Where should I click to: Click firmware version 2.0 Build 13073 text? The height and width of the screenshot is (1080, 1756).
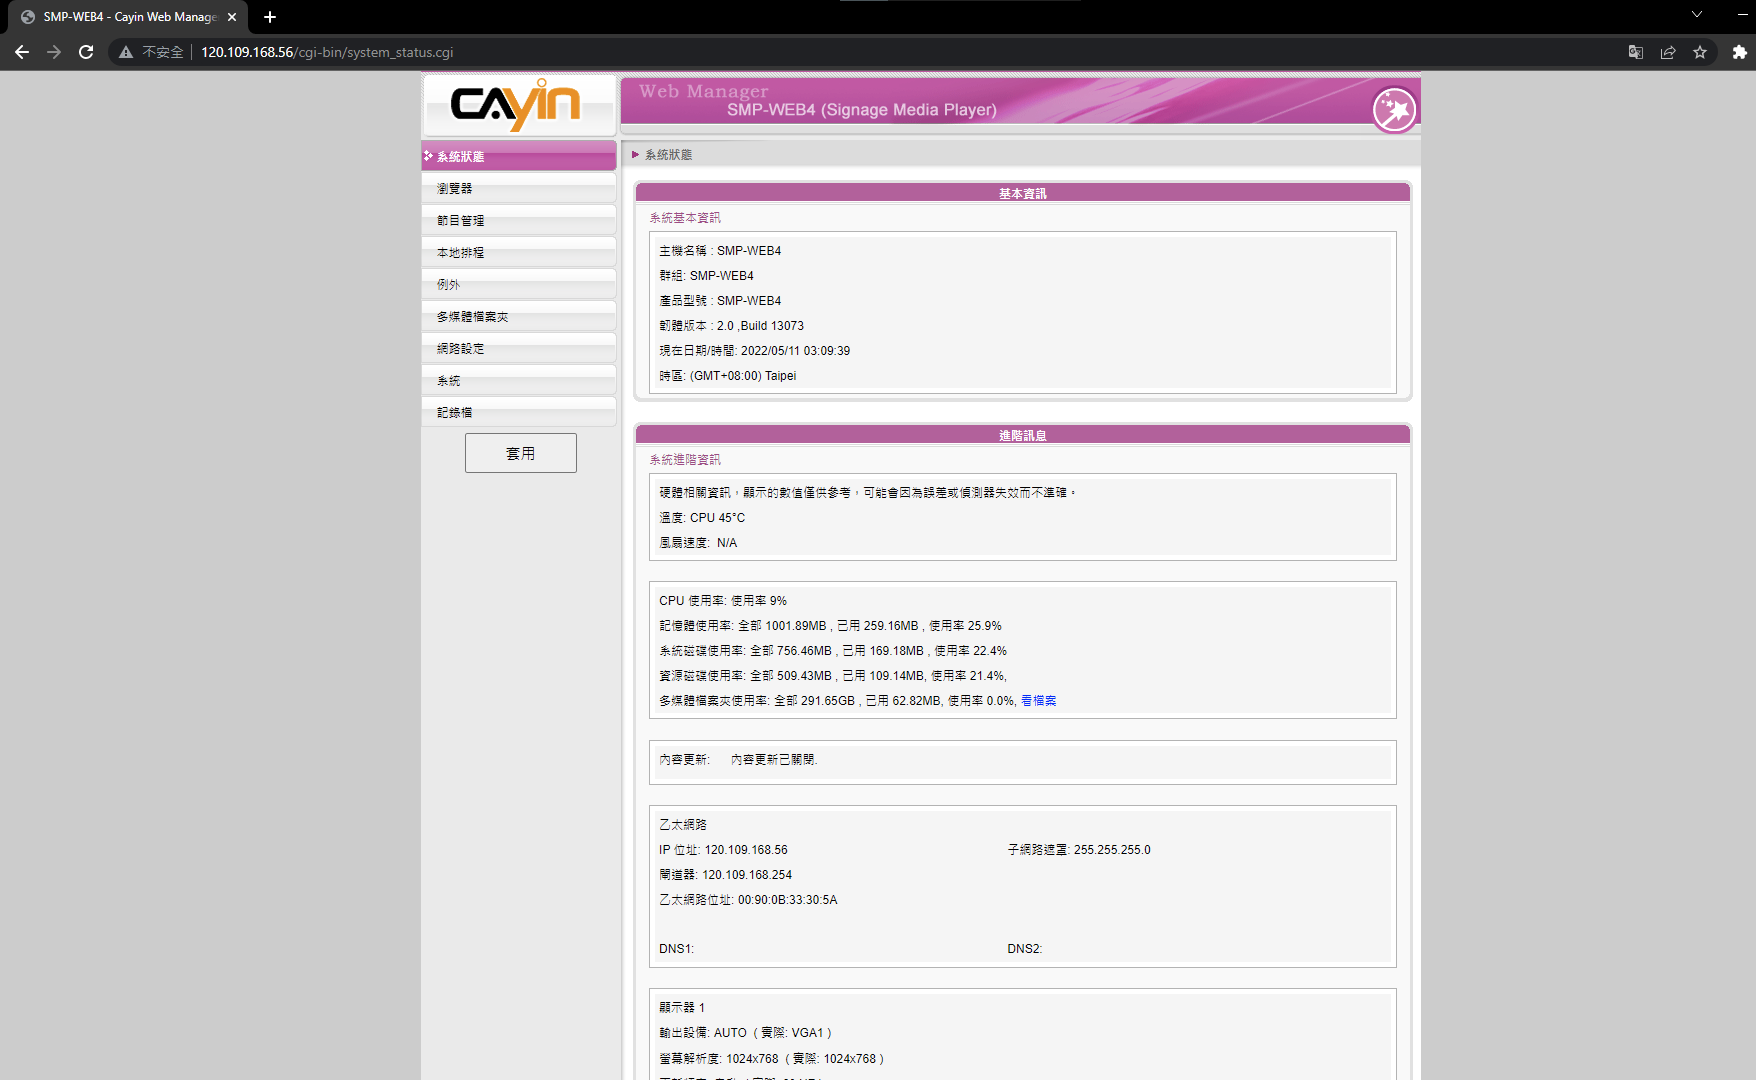(x=731, y=326)
